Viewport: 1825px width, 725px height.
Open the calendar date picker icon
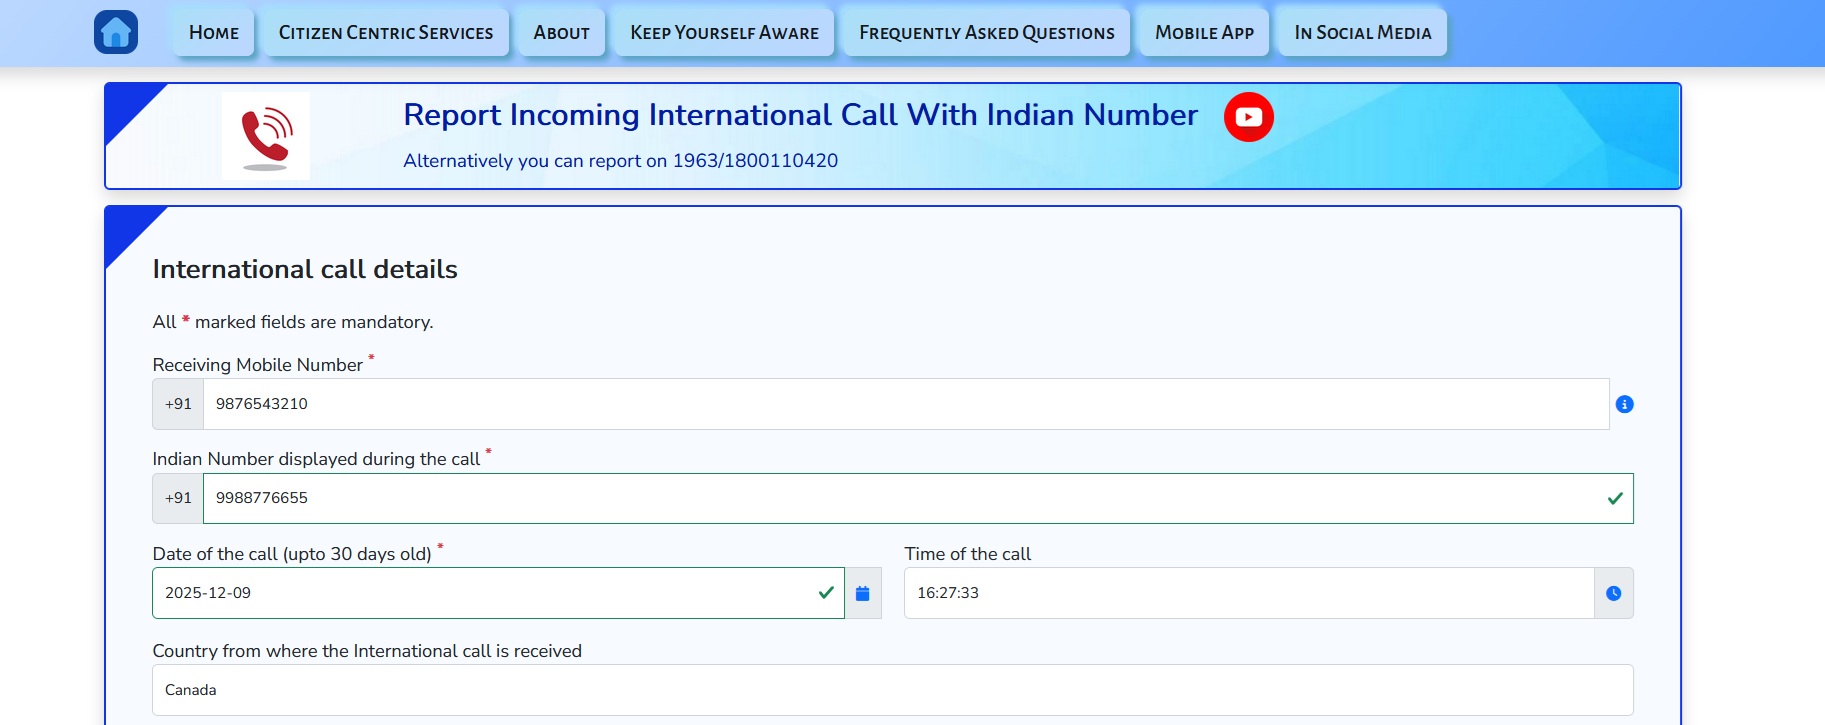coord(863,593)
